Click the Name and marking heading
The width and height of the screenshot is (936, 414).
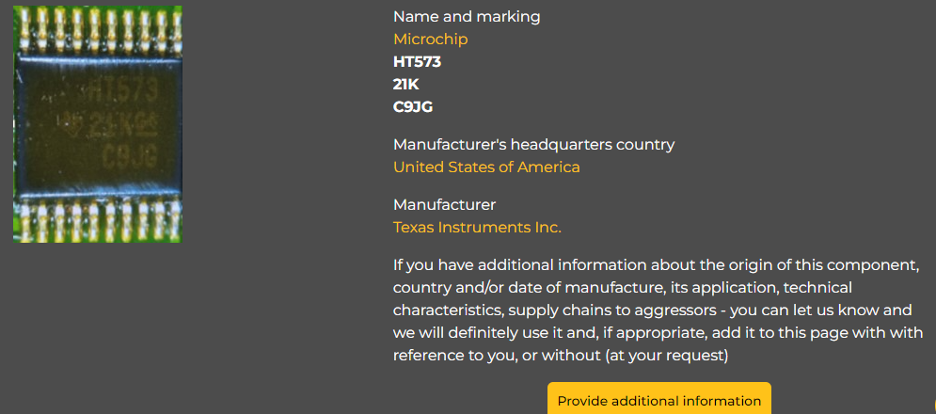[466, 16]
